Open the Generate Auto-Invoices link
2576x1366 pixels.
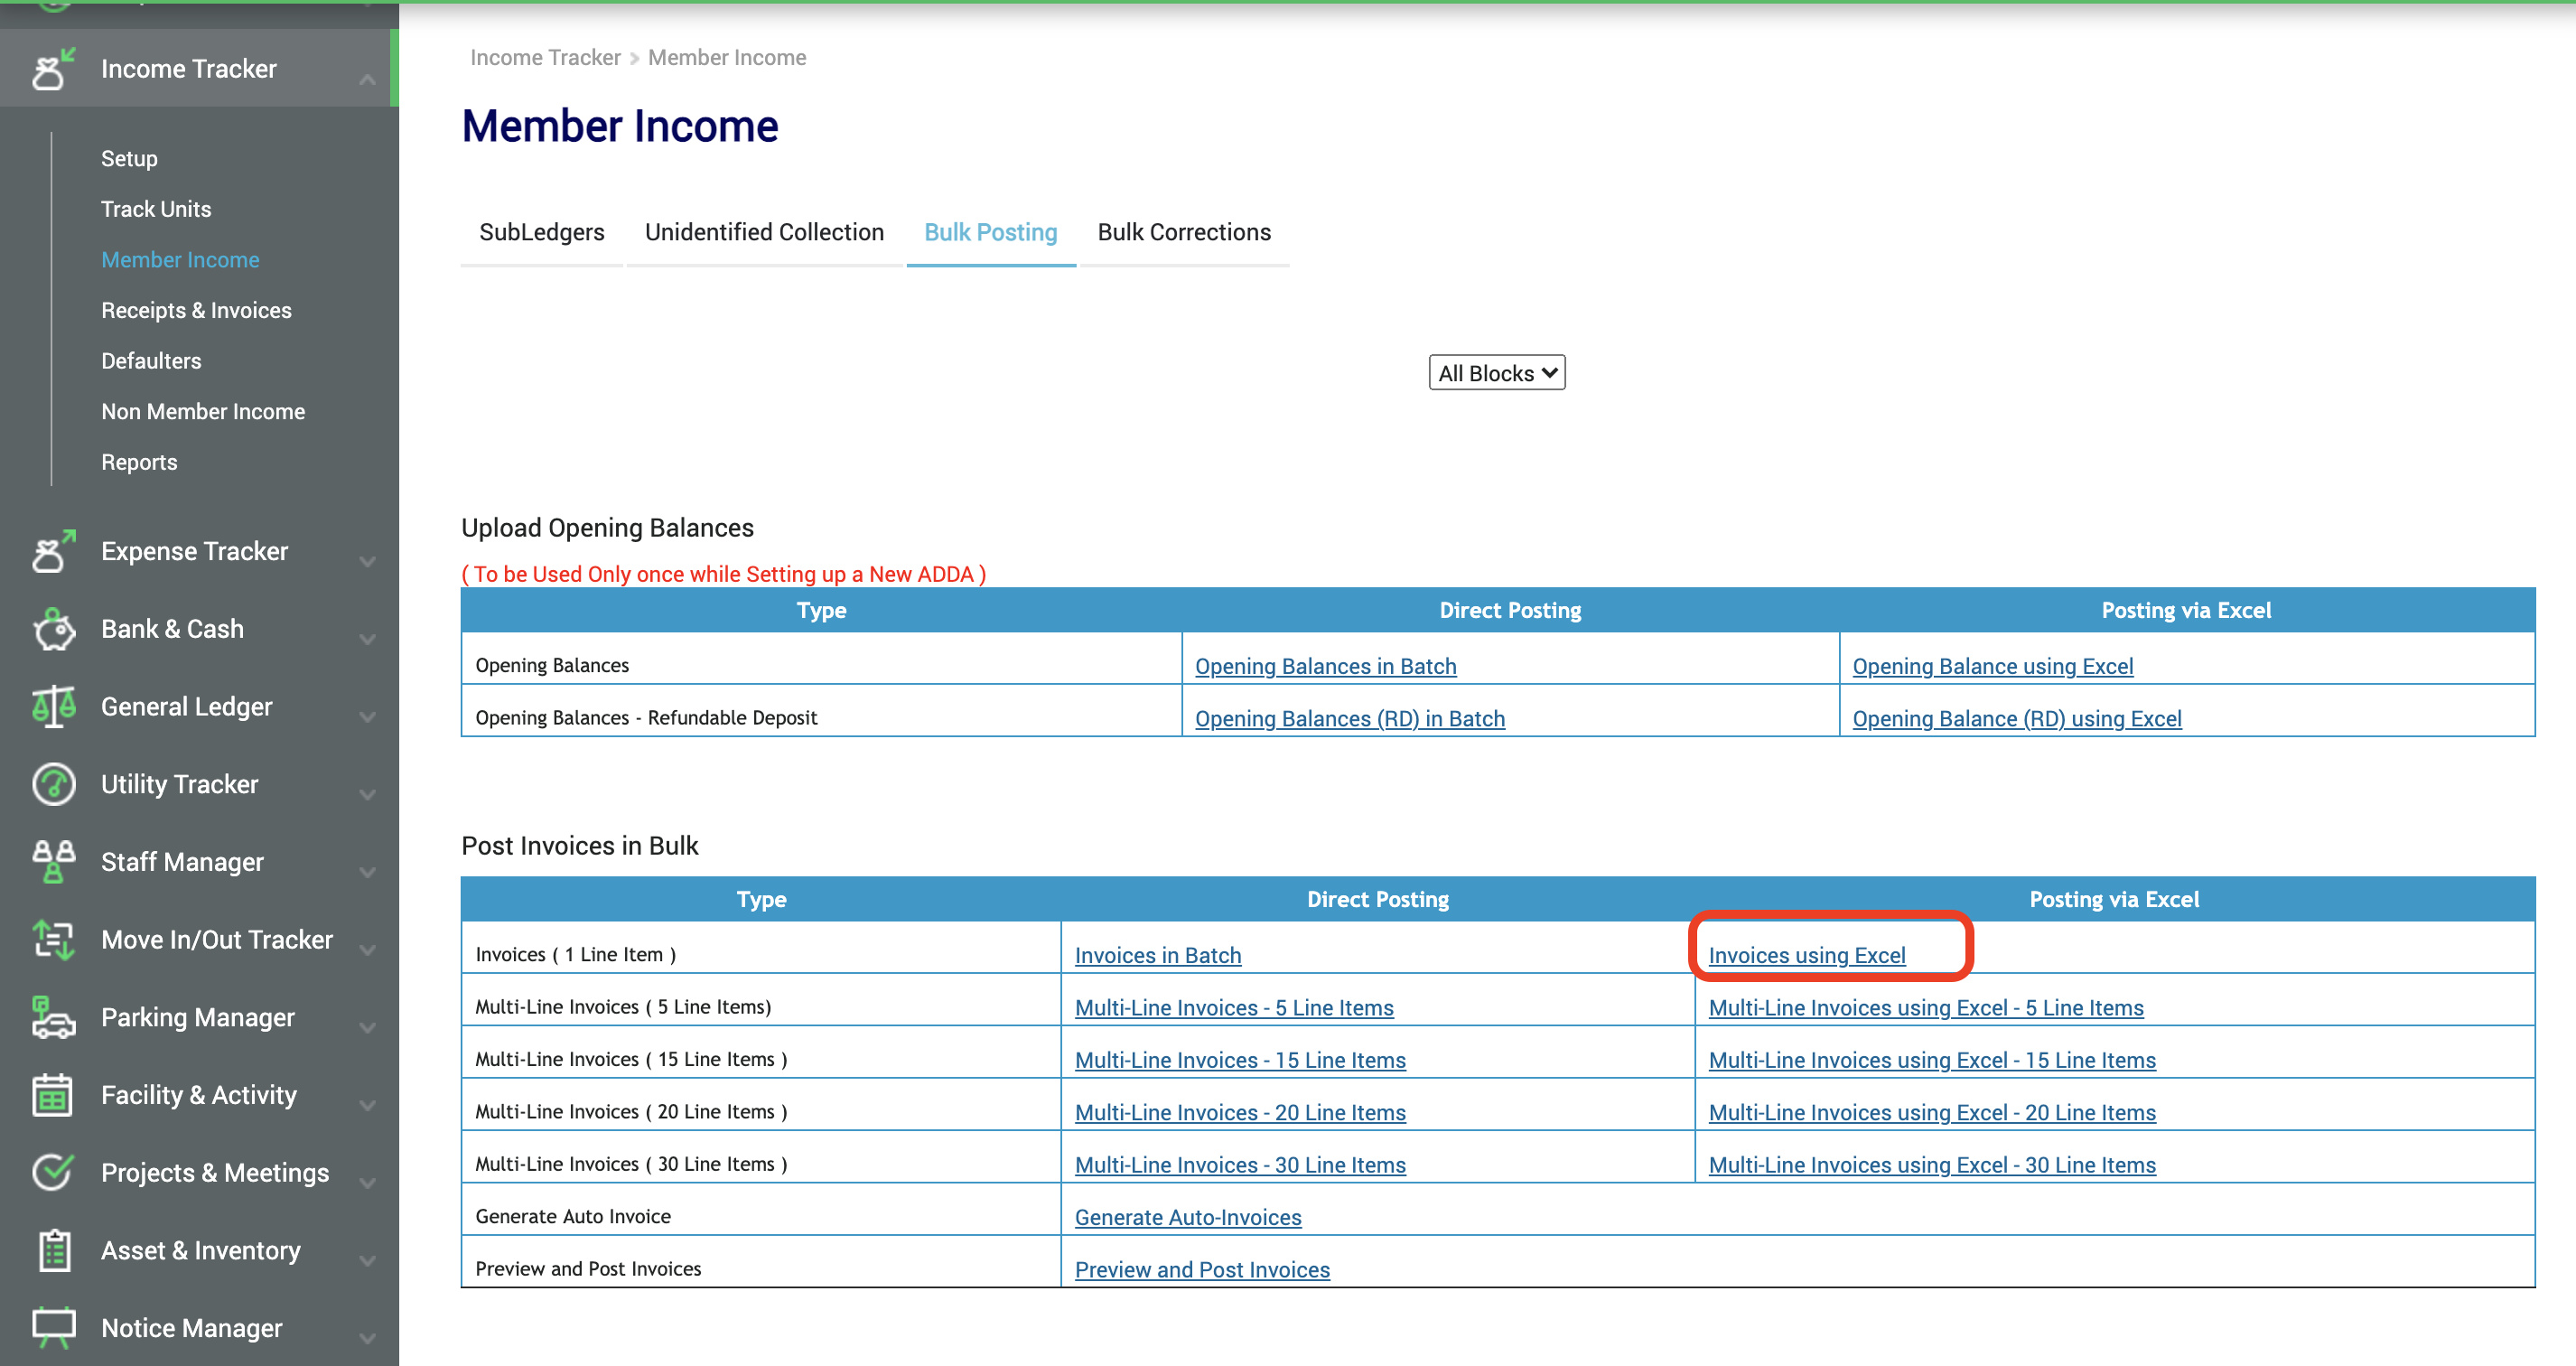pyautogui.click(x=1188, y=1217)
